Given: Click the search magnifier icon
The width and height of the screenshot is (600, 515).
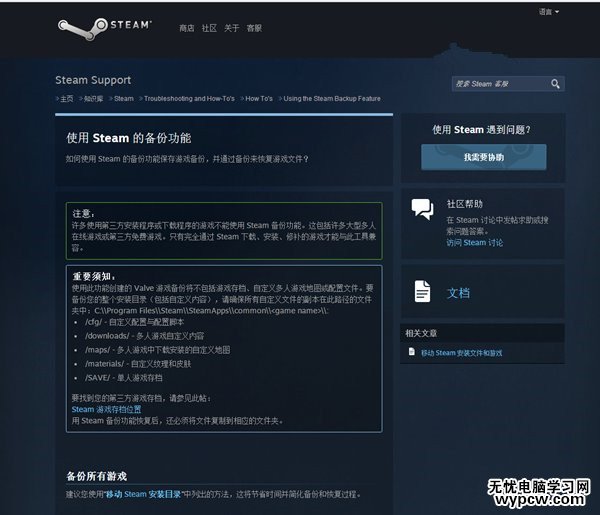Looking at the screenshot, I should click(x=555, y=84).
